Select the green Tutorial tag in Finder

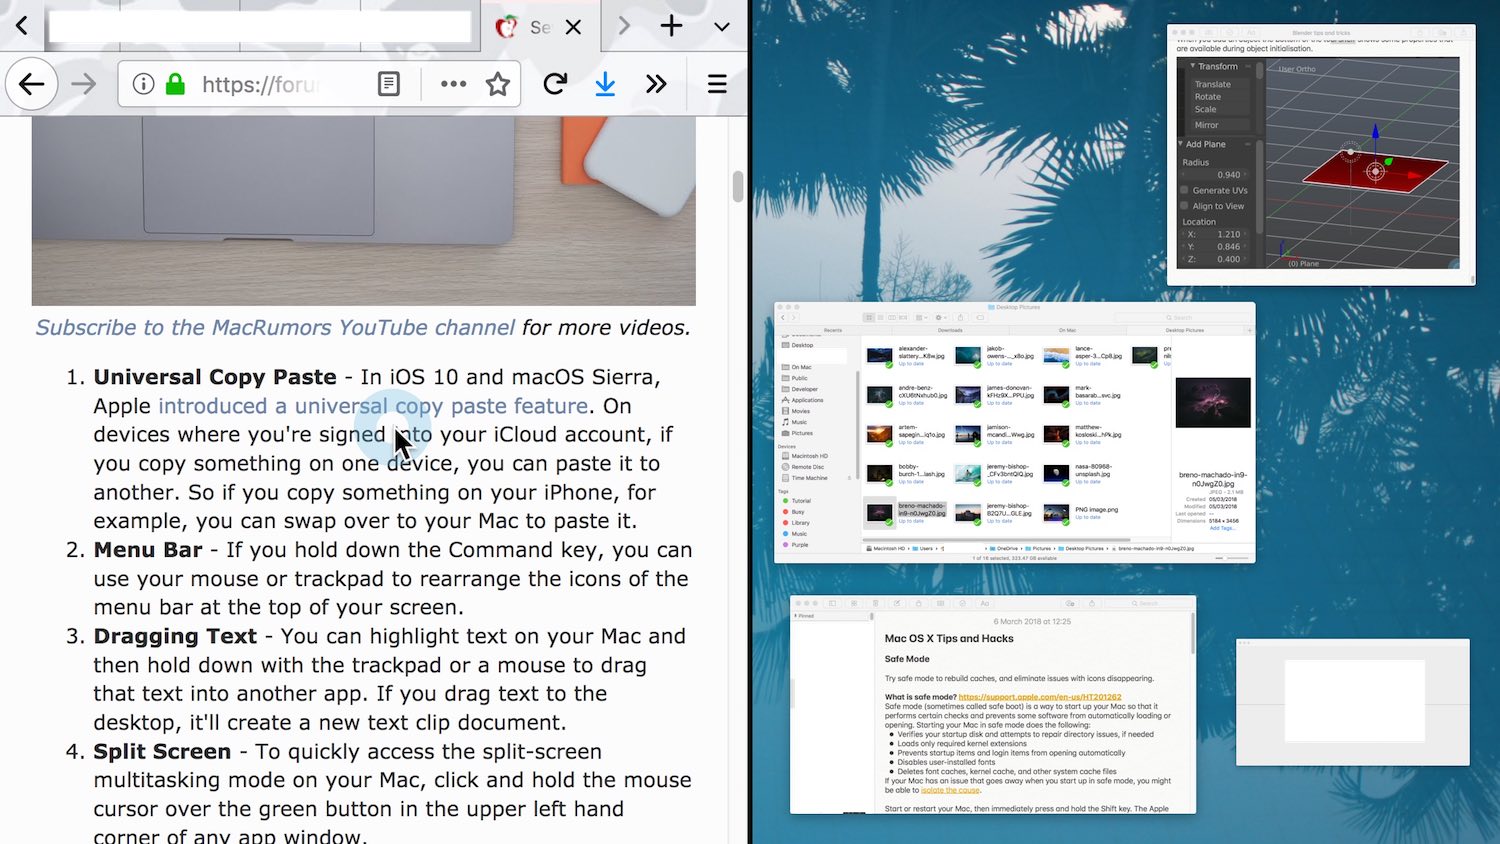click(797, 501)
